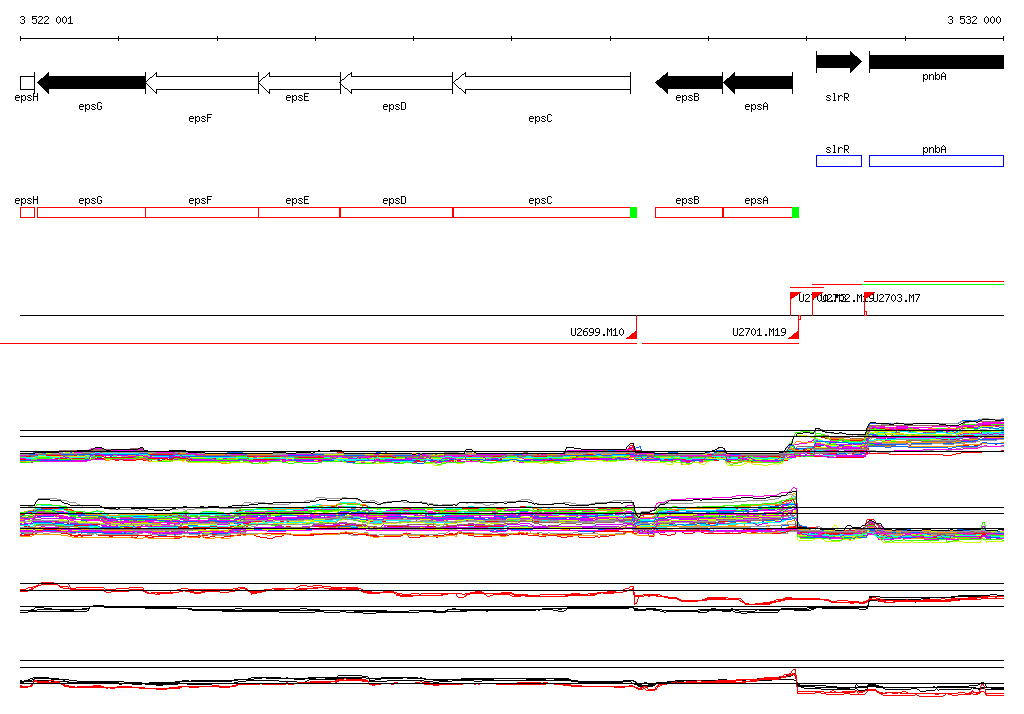Click the small white epsH gene box
This screenshot has width=1024, height=714.
pyautogui.click(x=27, y=83)
